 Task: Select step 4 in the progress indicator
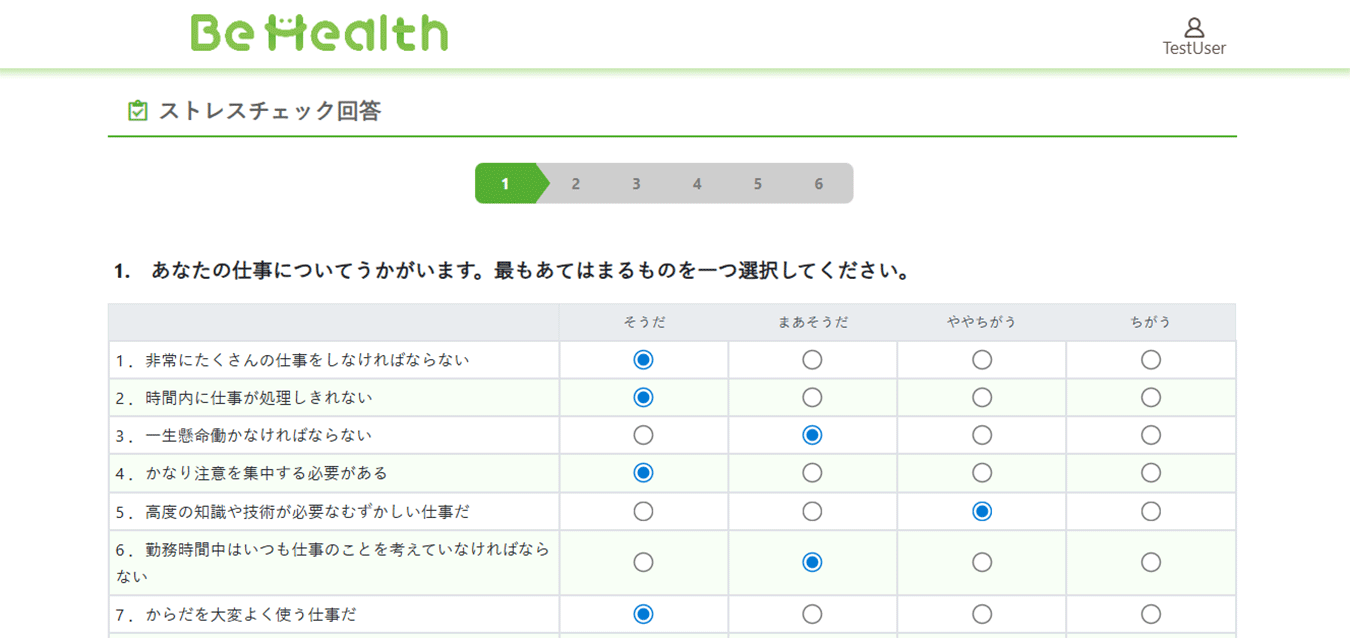pyautogui.click(x=697, y=184)
